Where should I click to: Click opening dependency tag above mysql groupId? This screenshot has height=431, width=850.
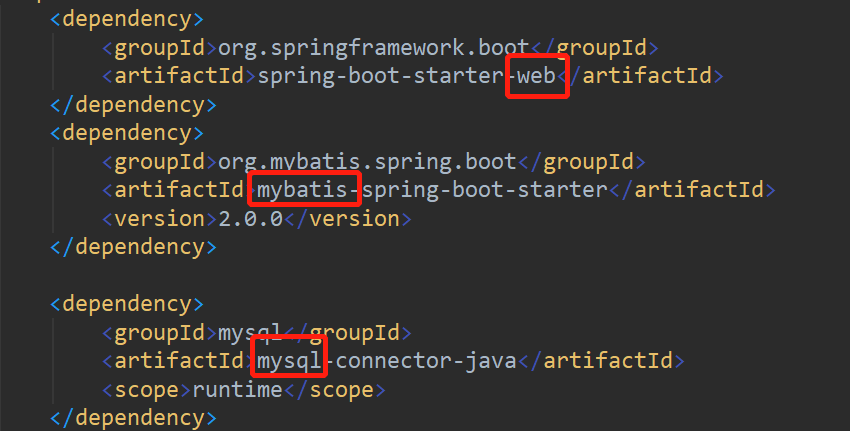(x=127, y=304)
